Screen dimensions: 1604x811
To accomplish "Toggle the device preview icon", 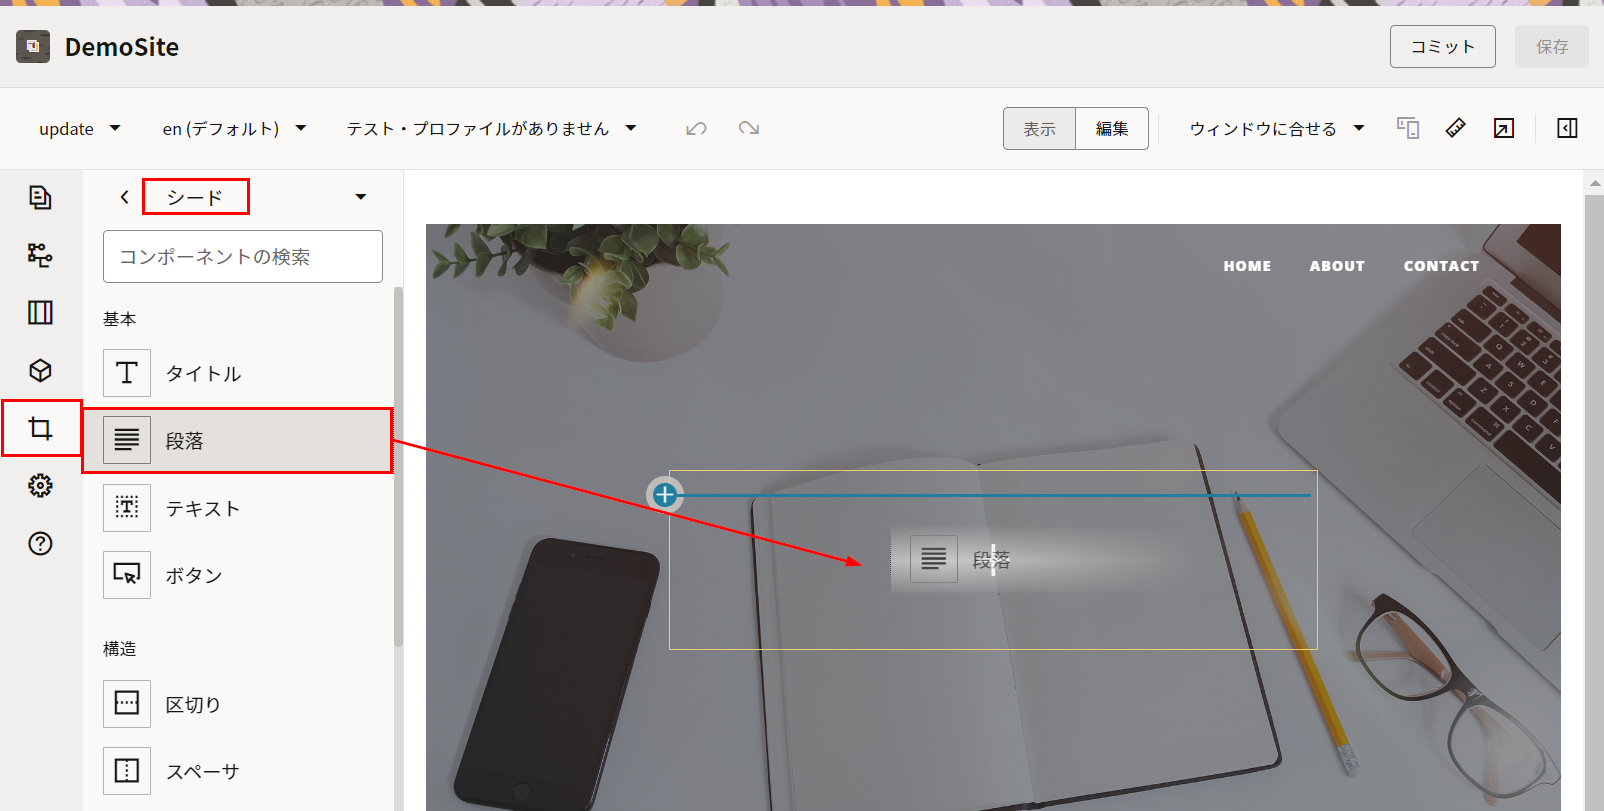I will (x=1408, y=128).
